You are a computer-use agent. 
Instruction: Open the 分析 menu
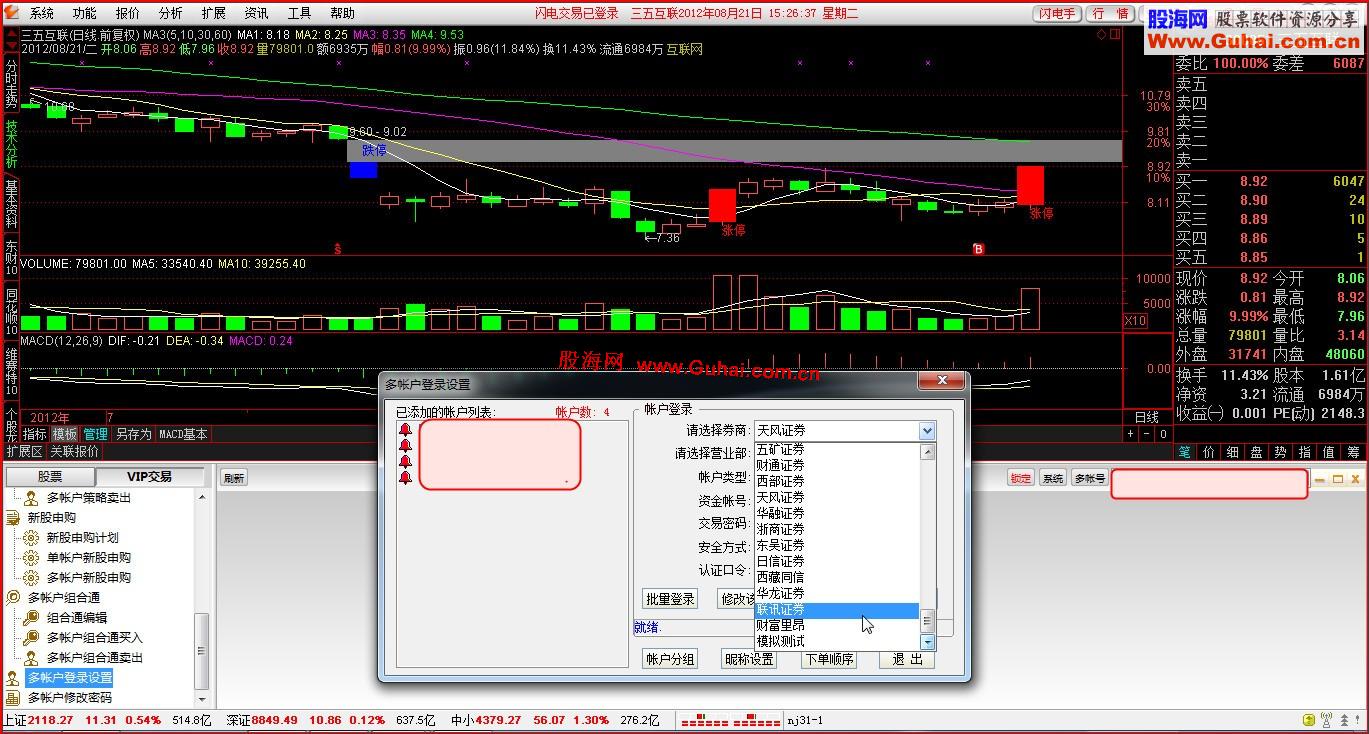click(x=170, y=13)
